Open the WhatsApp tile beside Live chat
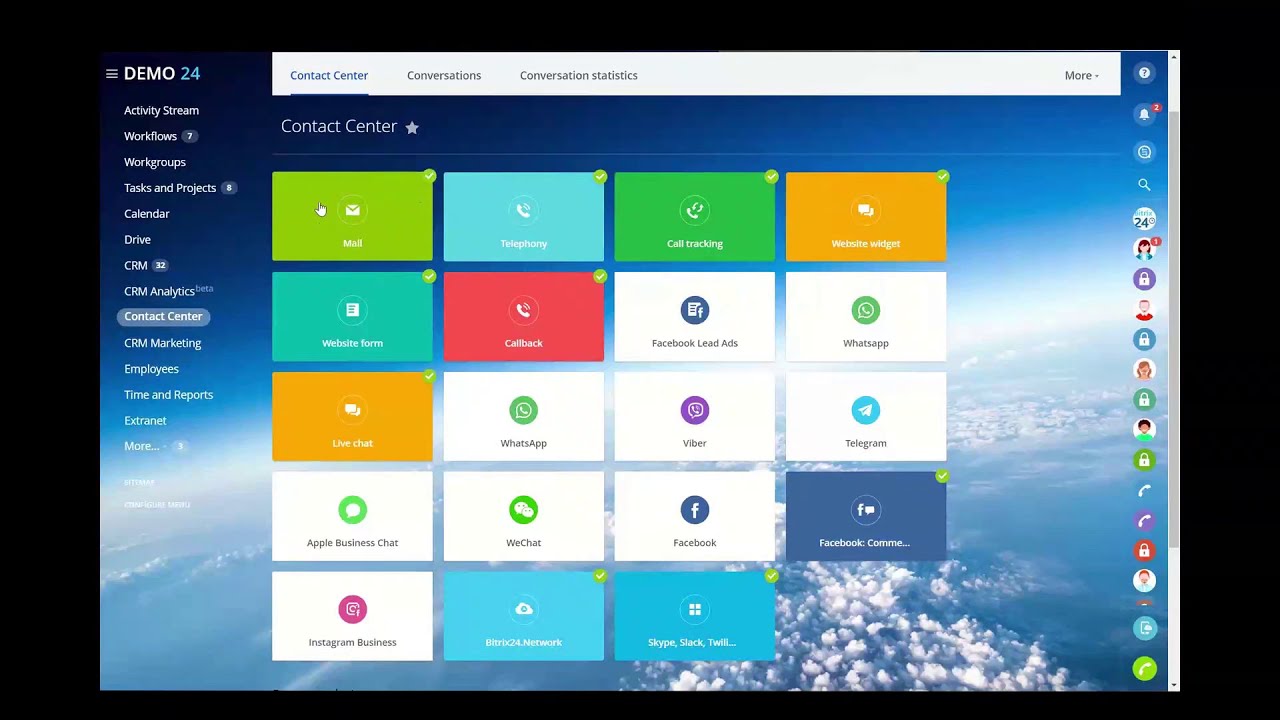 click(523, 416)
